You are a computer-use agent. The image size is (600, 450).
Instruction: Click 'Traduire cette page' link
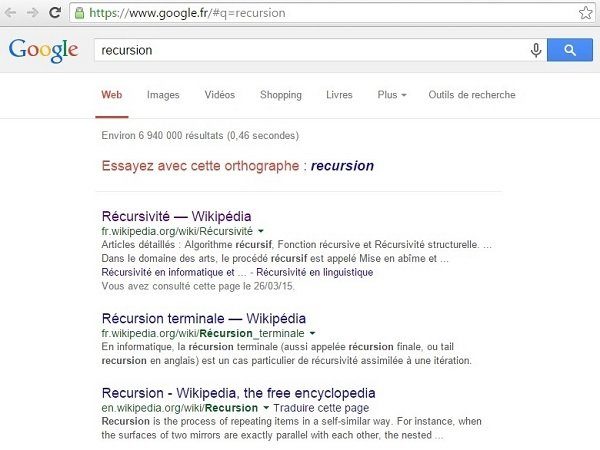coord(321,408)
